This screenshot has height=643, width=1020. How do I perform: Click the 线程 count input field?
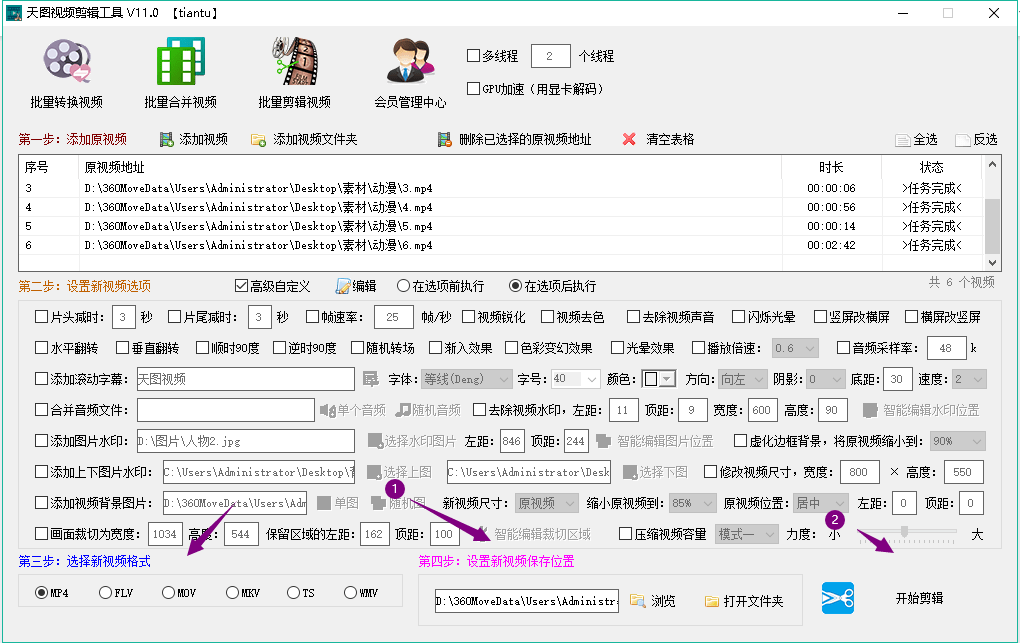tap(550, 56)
